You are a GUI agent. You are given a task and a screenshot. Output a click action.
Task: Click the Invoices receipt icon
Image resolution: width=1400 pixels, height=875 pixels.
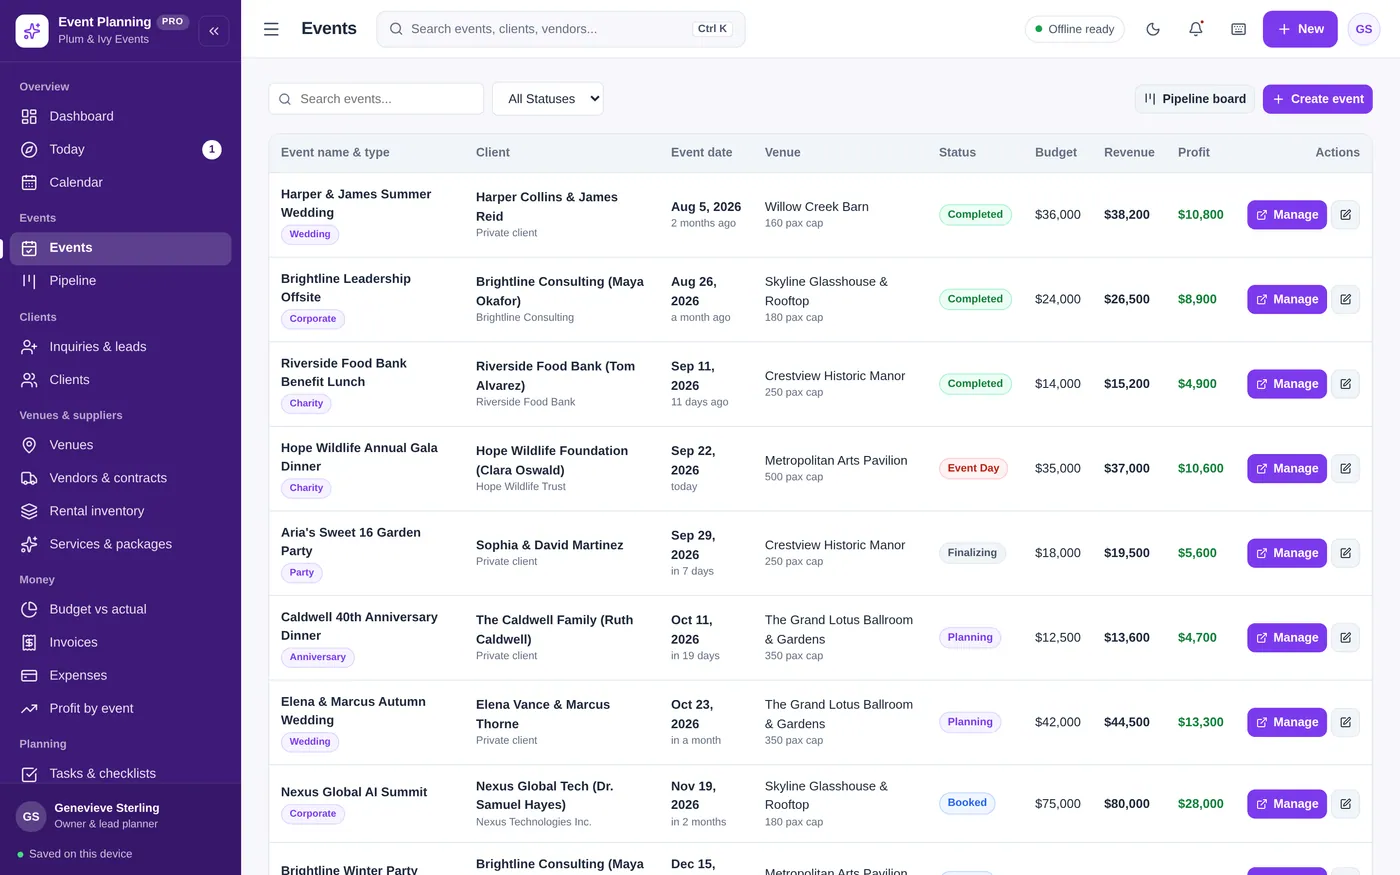pos(29,642)
